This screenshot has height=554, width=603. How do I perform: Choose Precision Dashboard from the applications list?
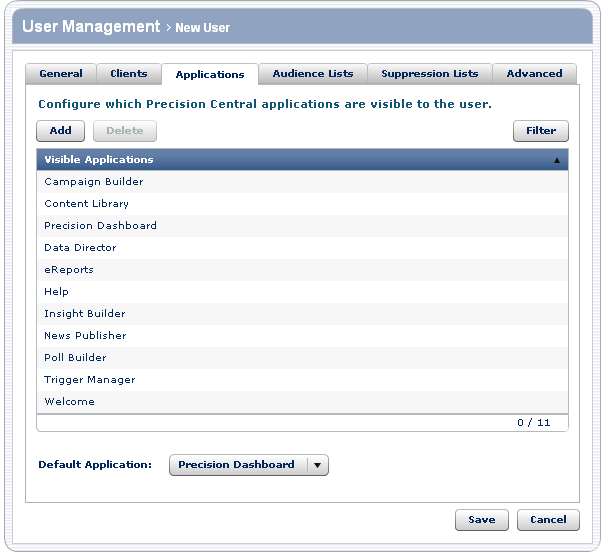100,226
